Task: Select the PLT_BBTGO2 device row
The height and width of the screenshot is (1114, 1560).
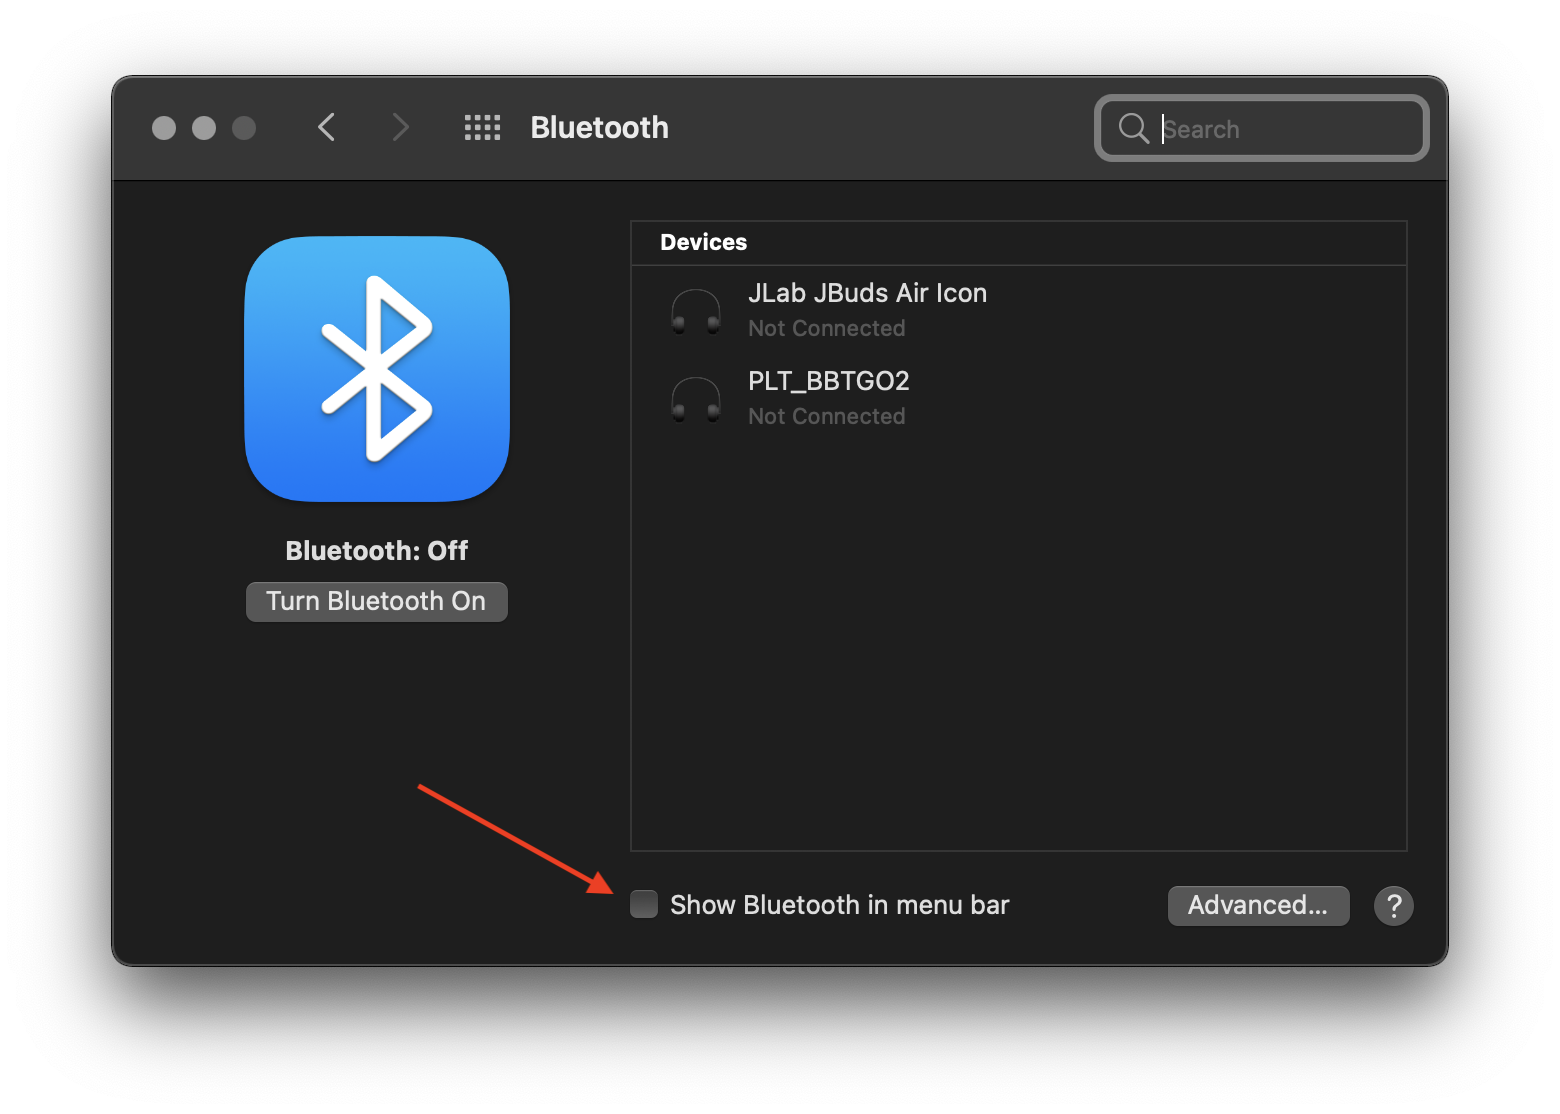Action: [1019, 398]
